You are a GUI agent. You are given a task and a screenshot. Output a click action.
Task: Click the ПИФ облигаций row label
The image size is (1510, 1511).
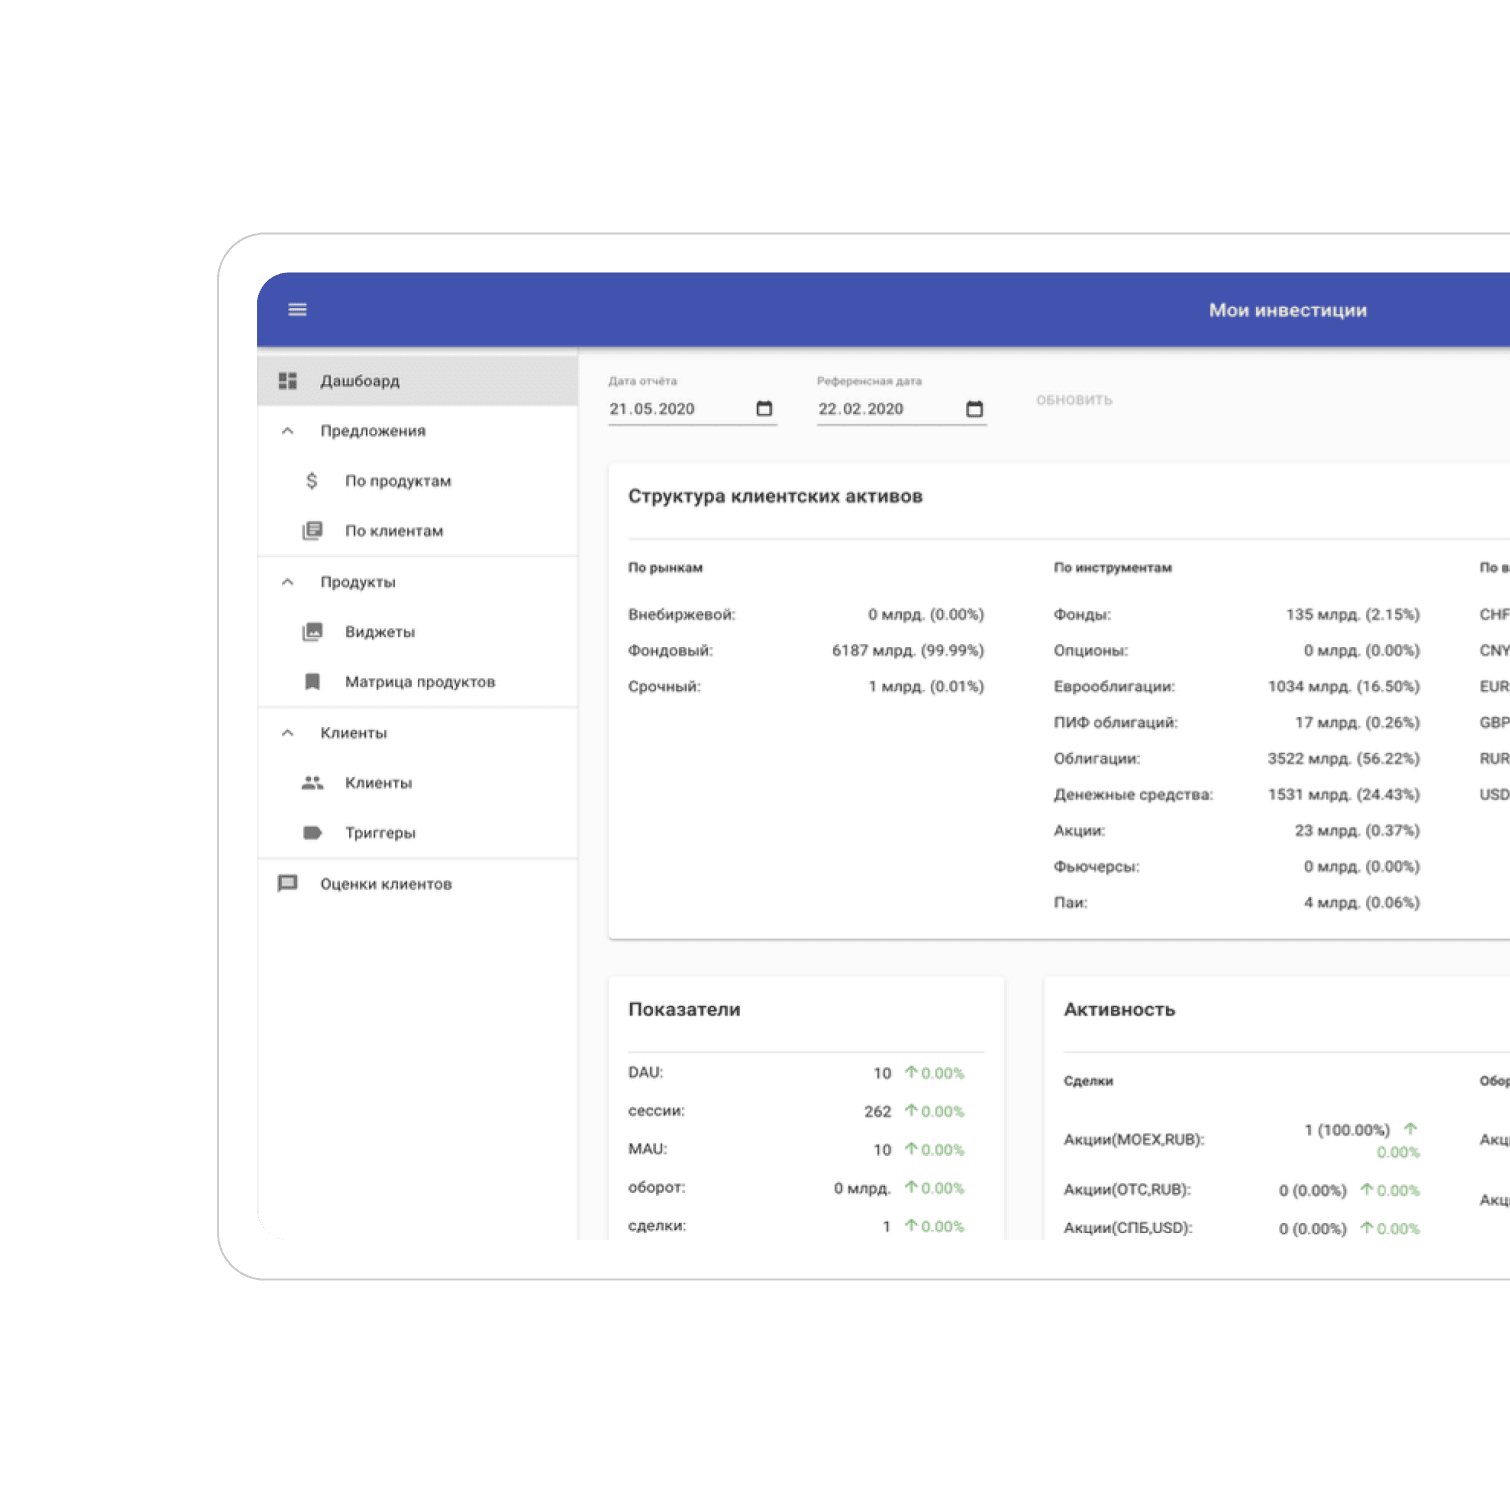1115,722
